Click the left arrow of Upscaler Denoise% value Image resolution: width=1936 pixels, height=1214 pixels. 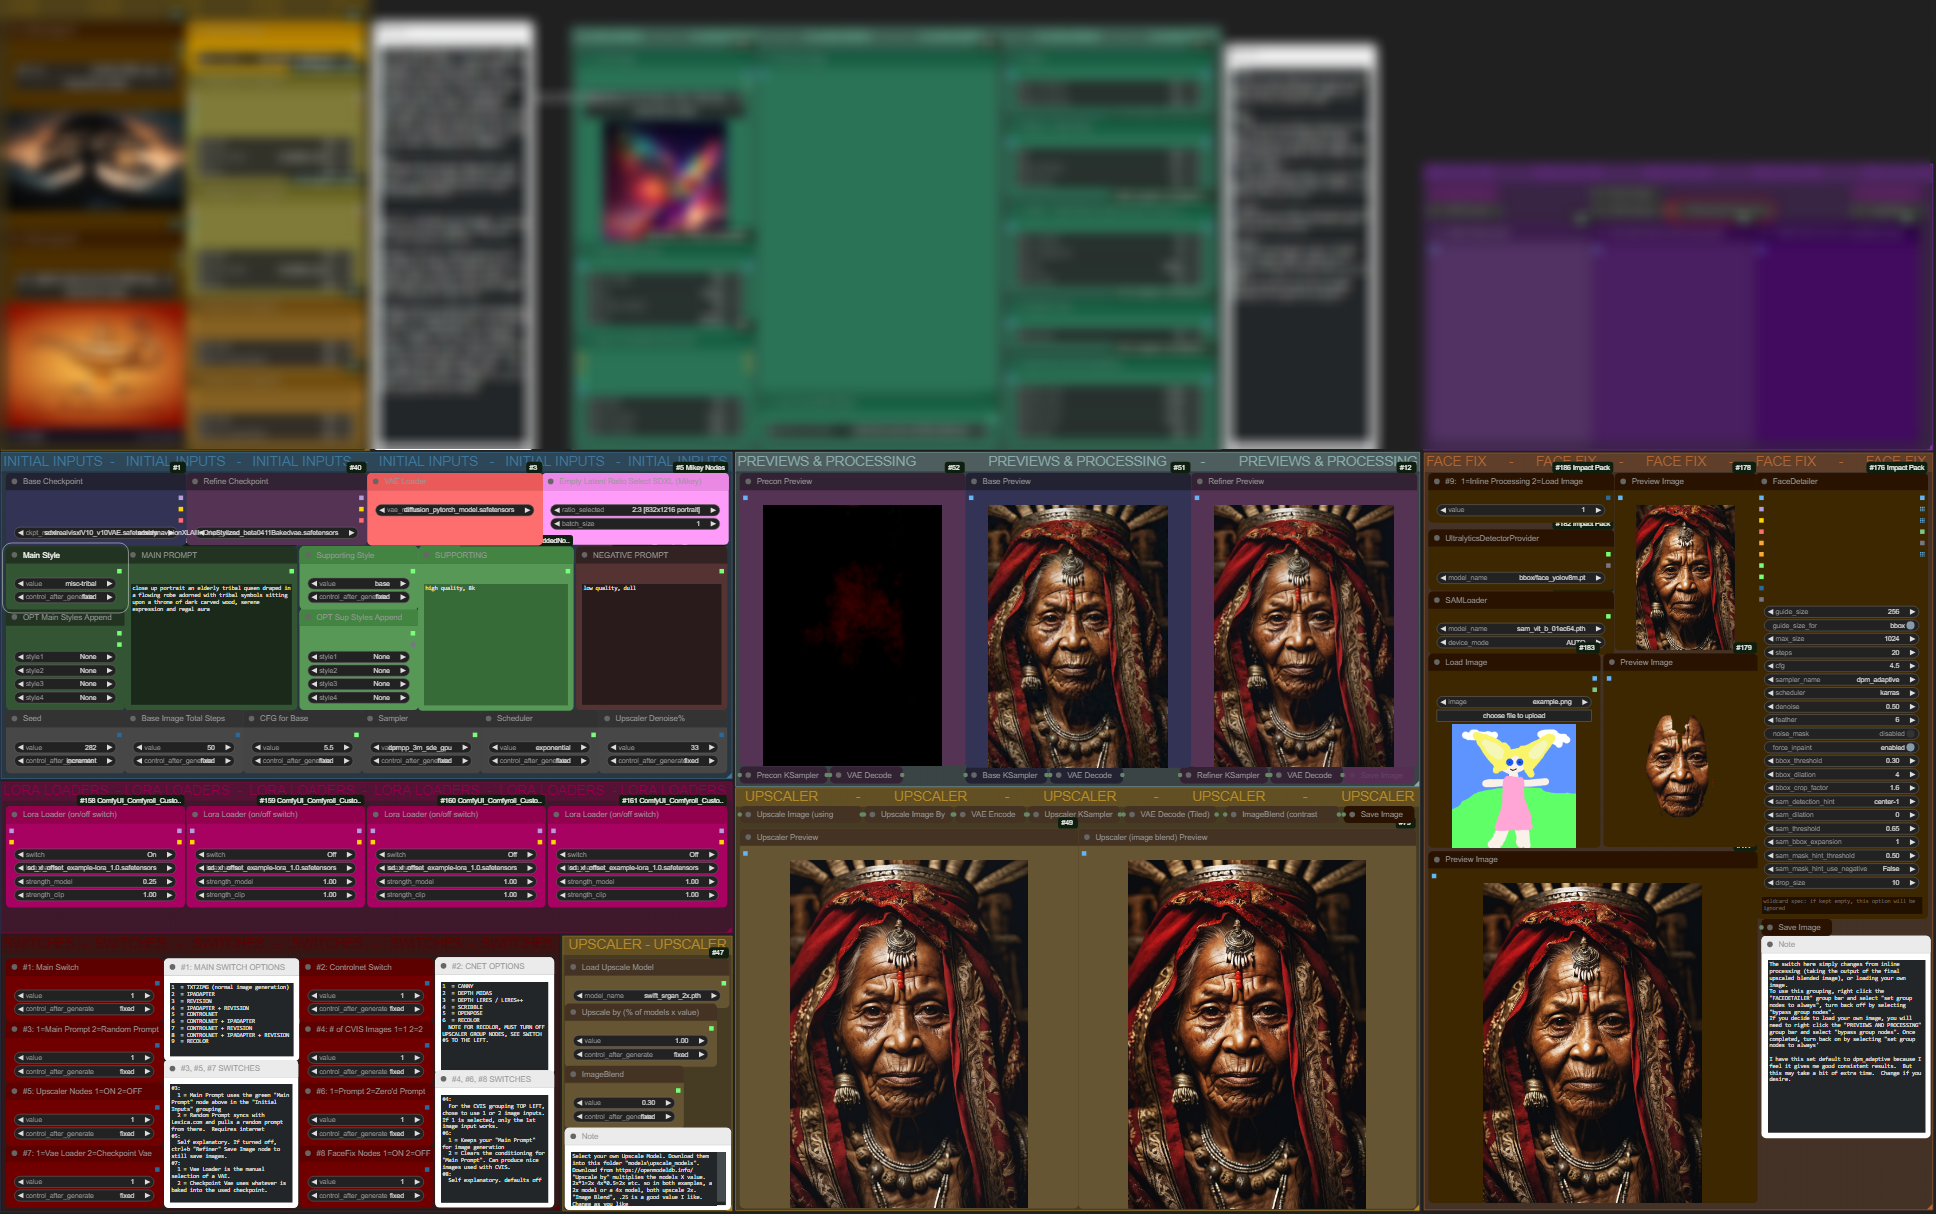[613, 747]
